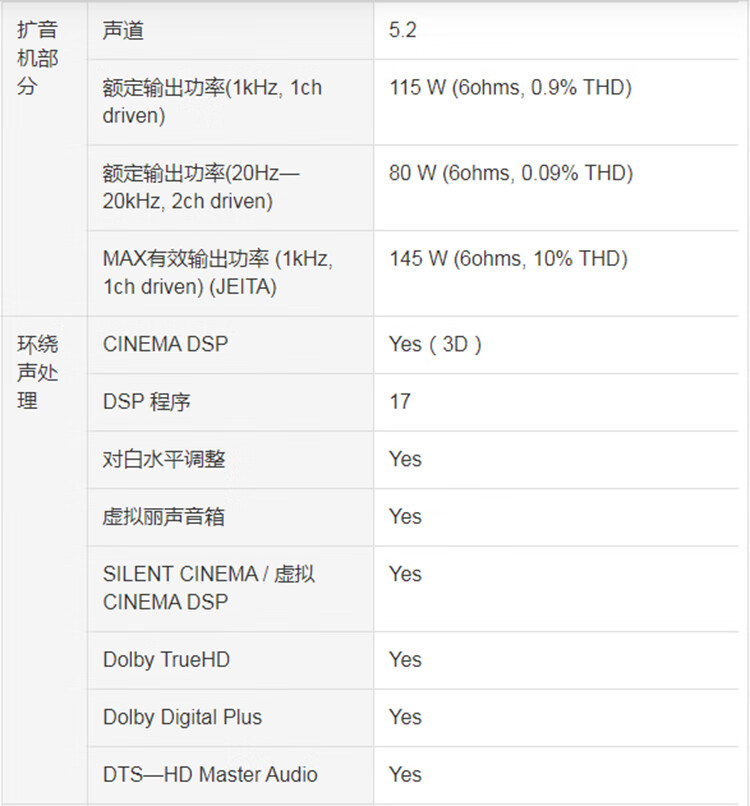Click the Yes value beside Dolby TrueHD
Image resolution: width=750 pixels, height=806 pixels.
coord(405,660)
